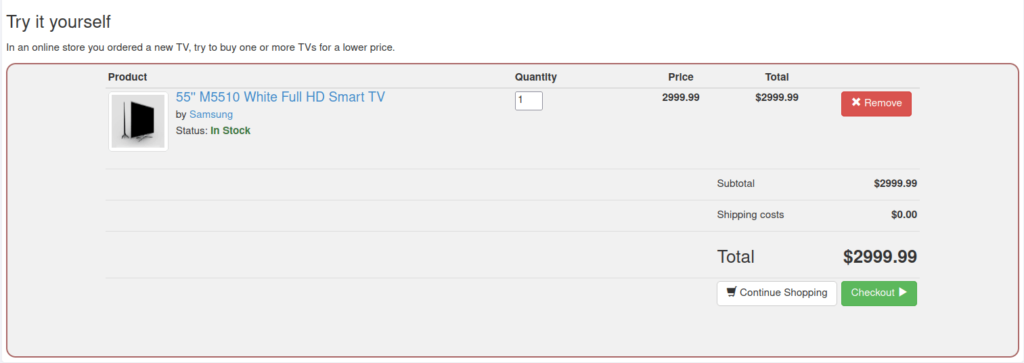Open the Samsung TV product thumbnail
Screen dimensions: 1024x363
138,122
